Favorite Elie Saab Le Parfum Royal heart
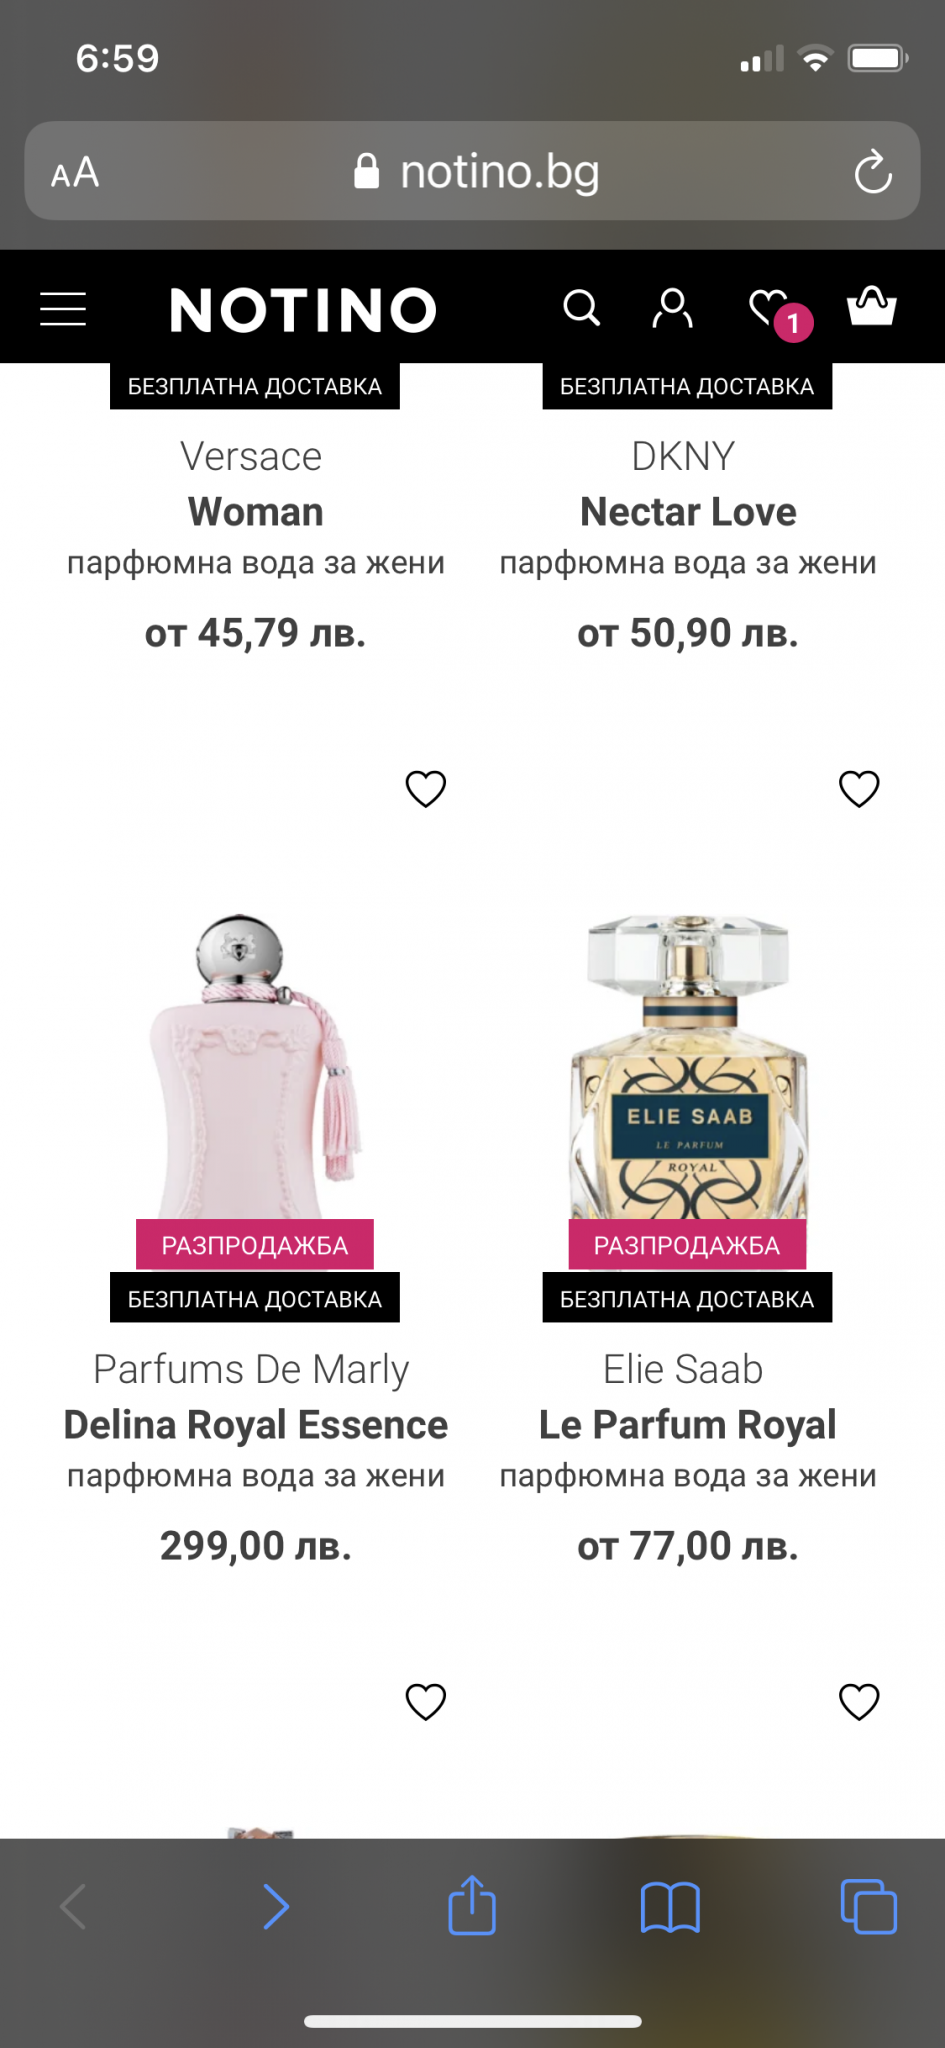945x2048 pixels. [859, 789]
